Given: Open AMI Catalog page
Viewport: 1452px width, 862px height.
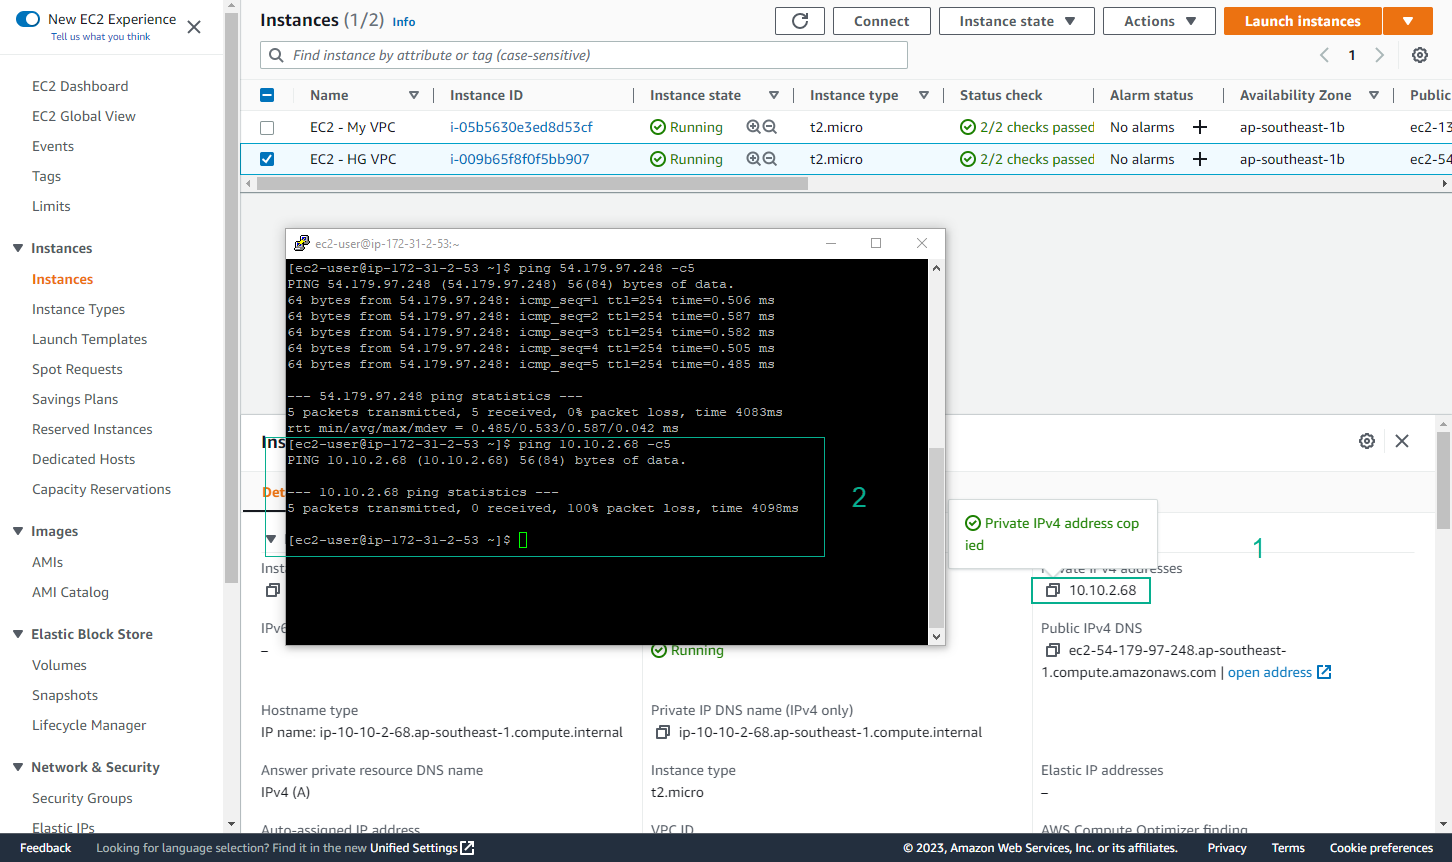Looking at the screenshot, I should pos(70,592).
